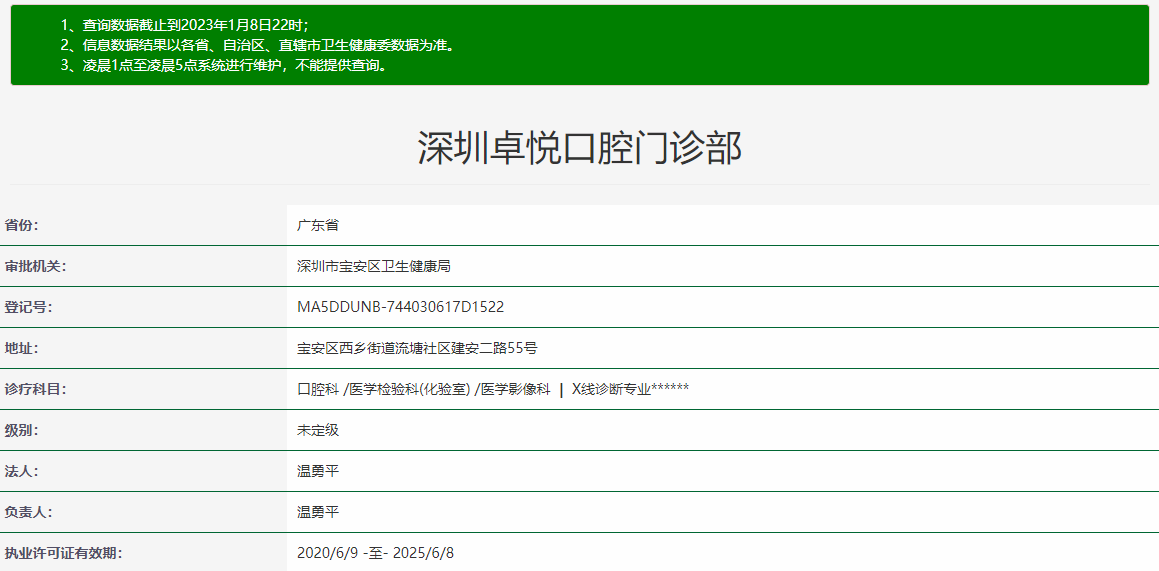This screenshot has height=571, width=1159.
Task: Click the 诊疗科目 label
Action: (35, 389)
